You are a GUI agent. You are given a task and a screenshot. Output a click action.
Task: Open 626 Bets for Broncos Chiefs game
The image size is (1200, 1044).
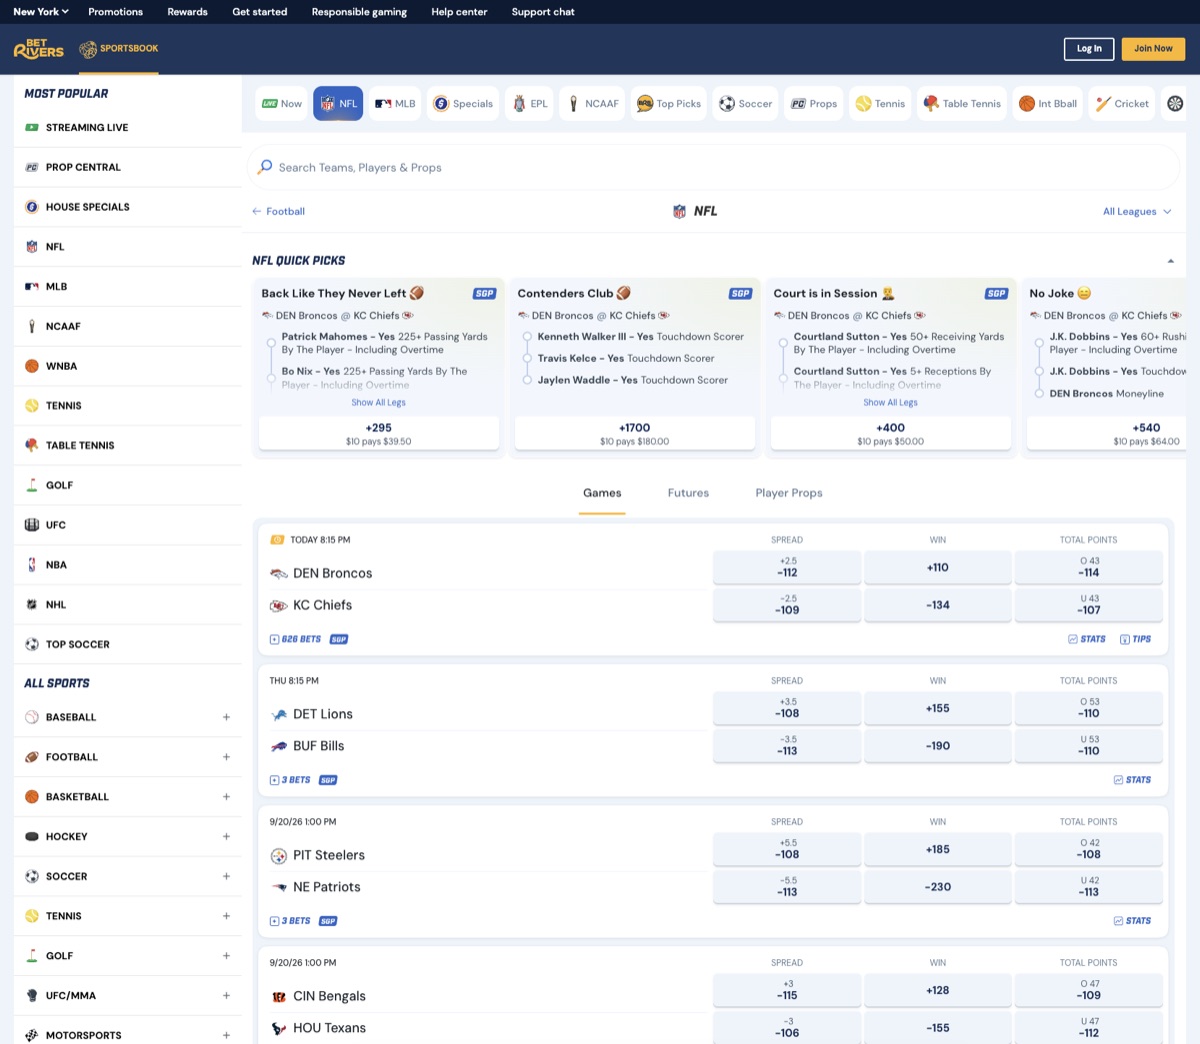(295, 639)
